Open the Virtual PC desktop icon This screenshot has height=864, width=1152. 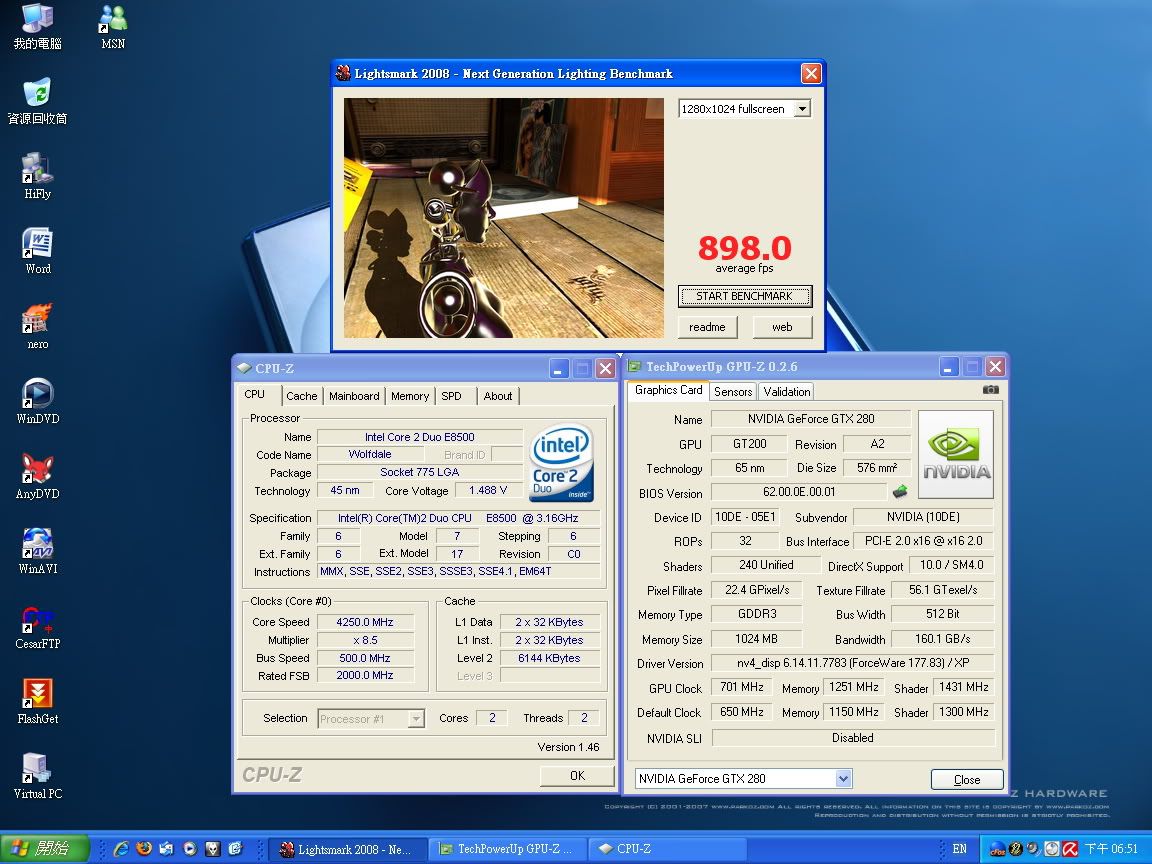(38, 770)
